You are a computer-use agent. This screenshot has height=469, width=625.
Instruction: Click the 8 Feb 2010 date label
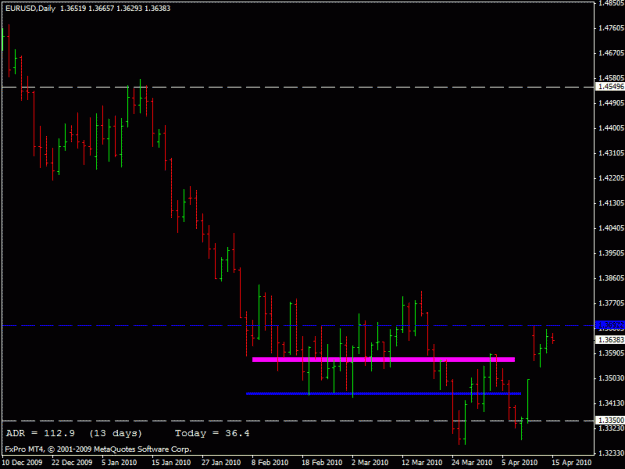coord(270,463)
